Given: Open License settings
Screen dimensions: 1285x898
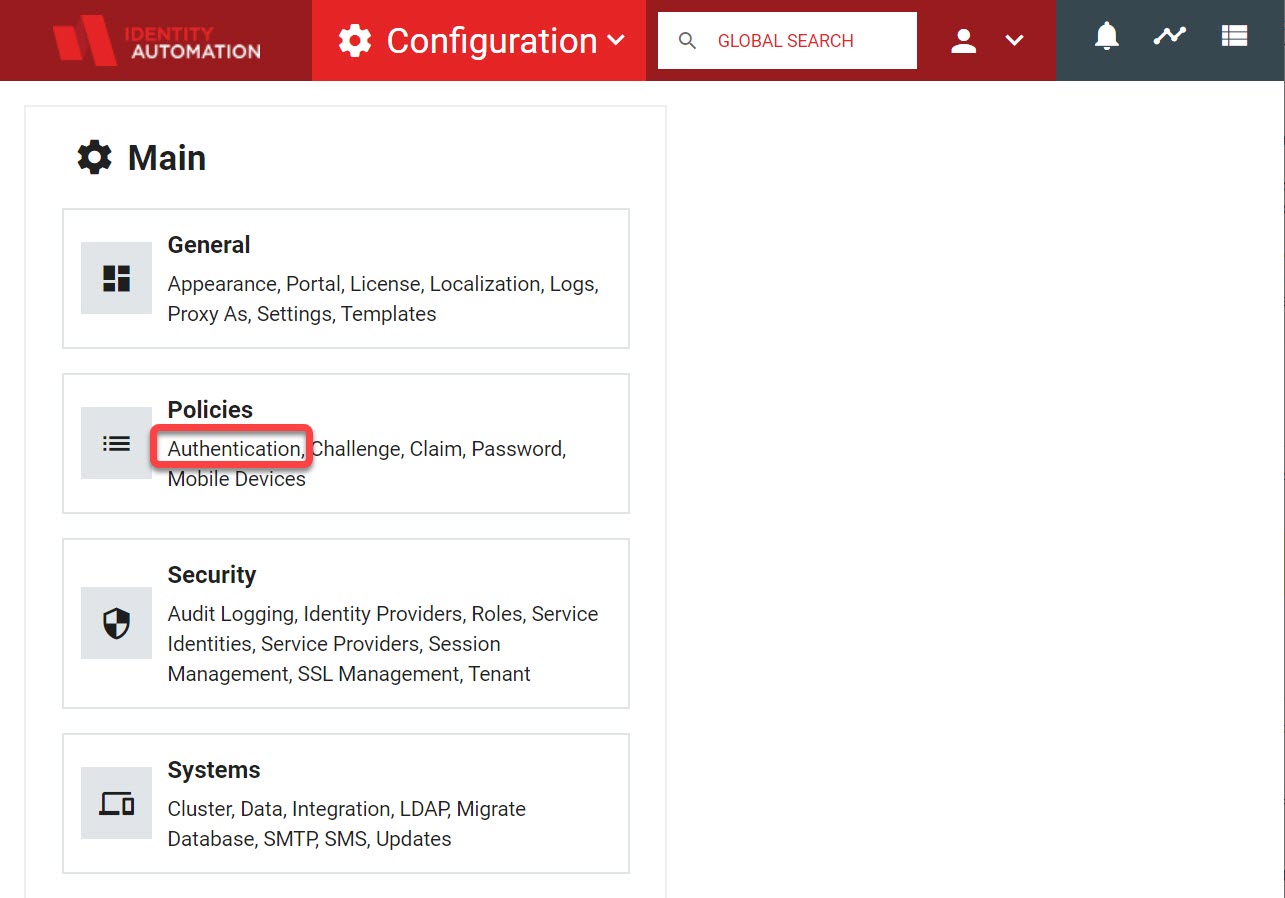Looking at the screenshot, I should point(384,284).
